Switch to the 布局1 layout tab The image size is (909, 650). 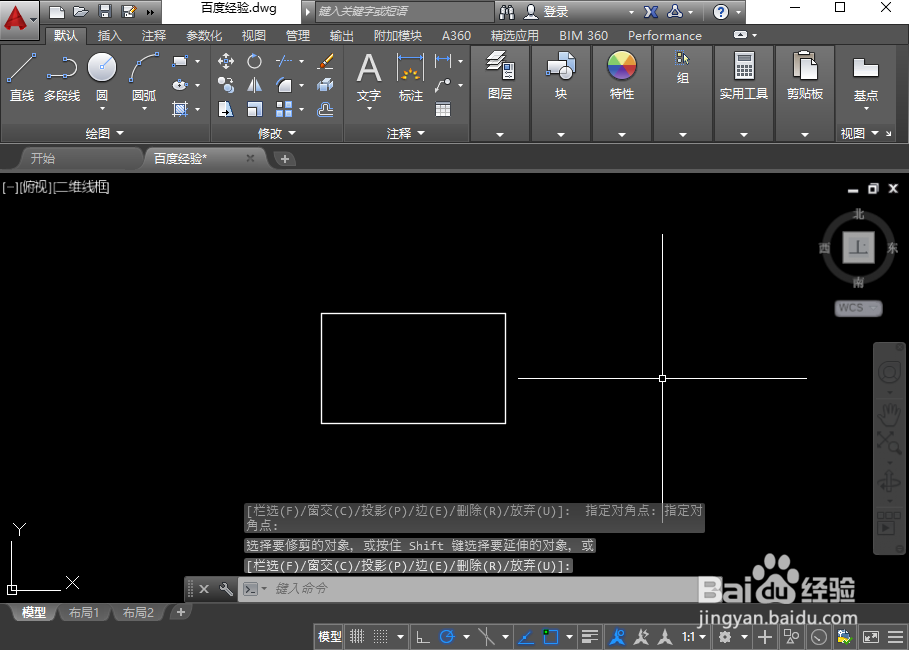click(x=84, y=612)
